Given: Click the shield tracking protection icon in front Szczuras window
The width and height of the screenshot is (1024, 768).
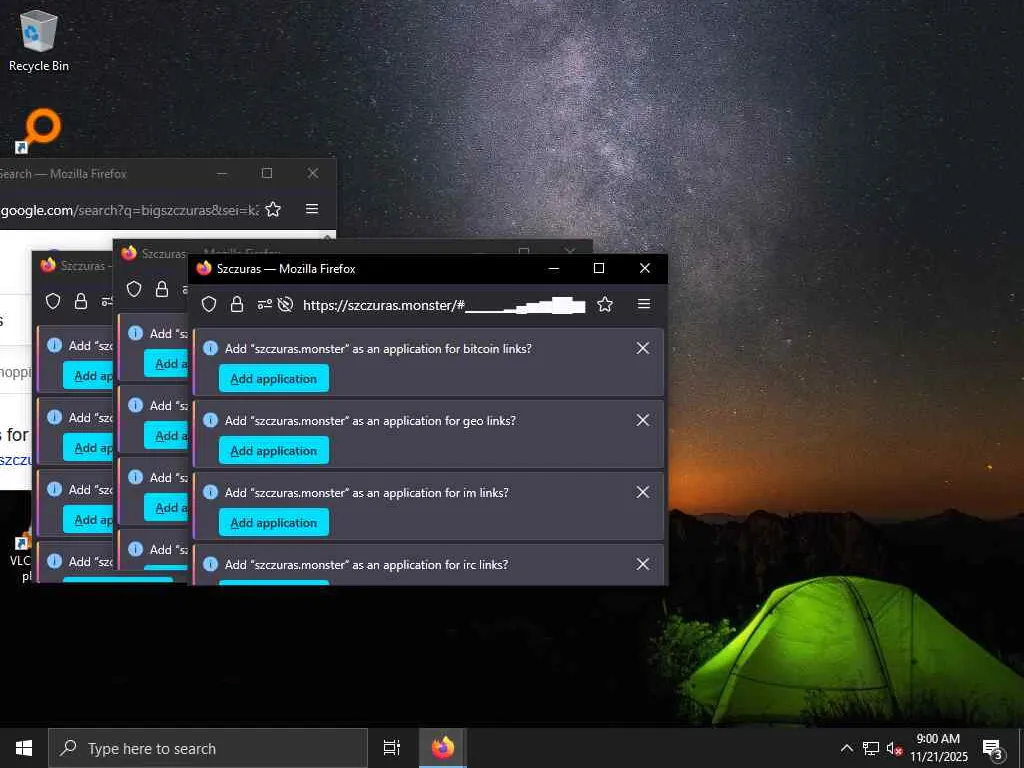Looking at the screenshot, I should click(209, 304).
